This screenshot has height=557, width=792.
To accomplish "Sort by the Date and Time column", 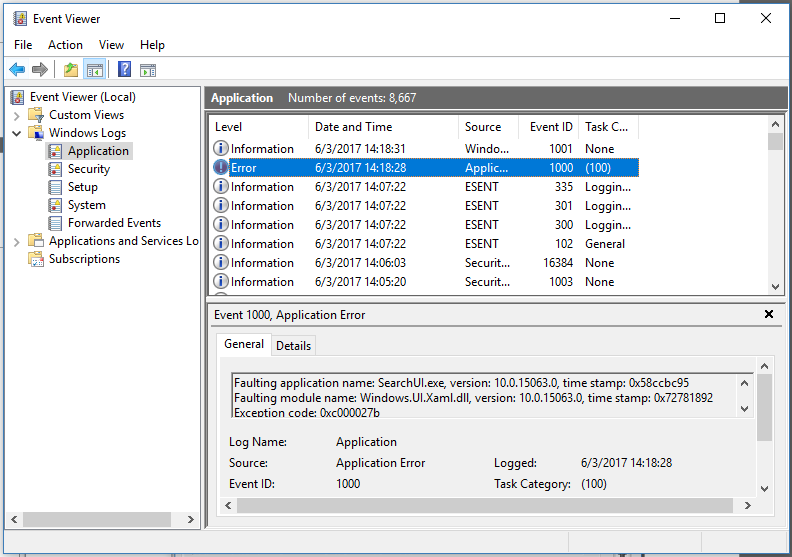I will [x=383, y=127].
